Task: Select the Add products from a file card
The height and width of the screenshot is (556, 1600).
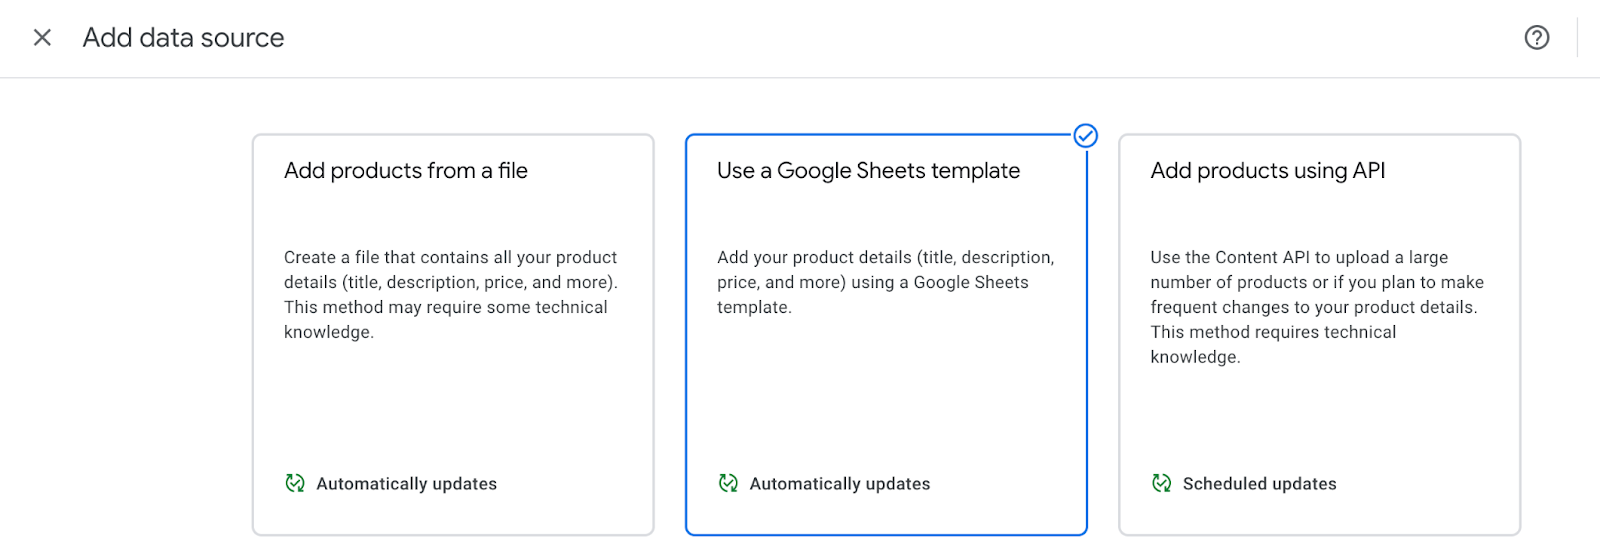Action: tap(453, 335)
